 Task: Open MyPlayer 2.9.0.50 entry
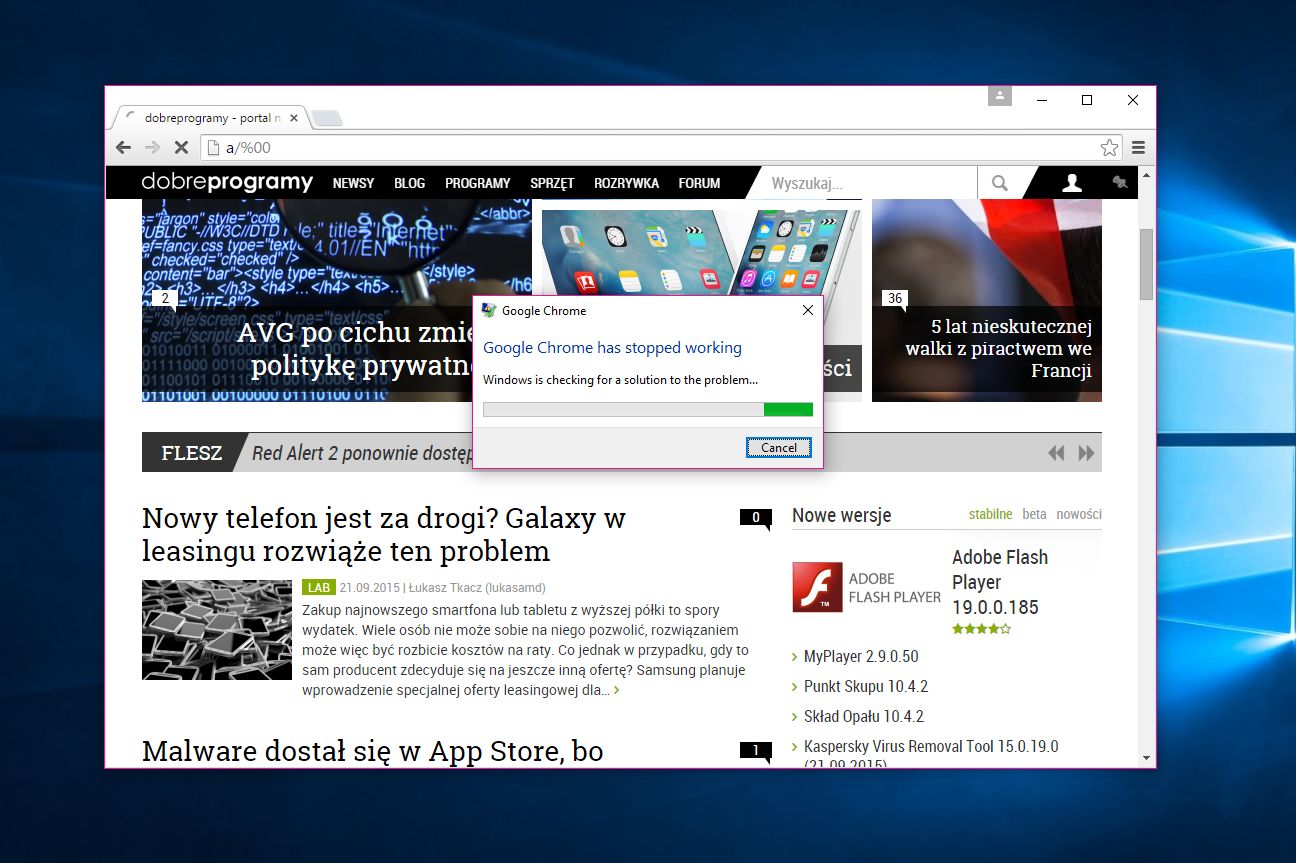[x=861, y=656]
